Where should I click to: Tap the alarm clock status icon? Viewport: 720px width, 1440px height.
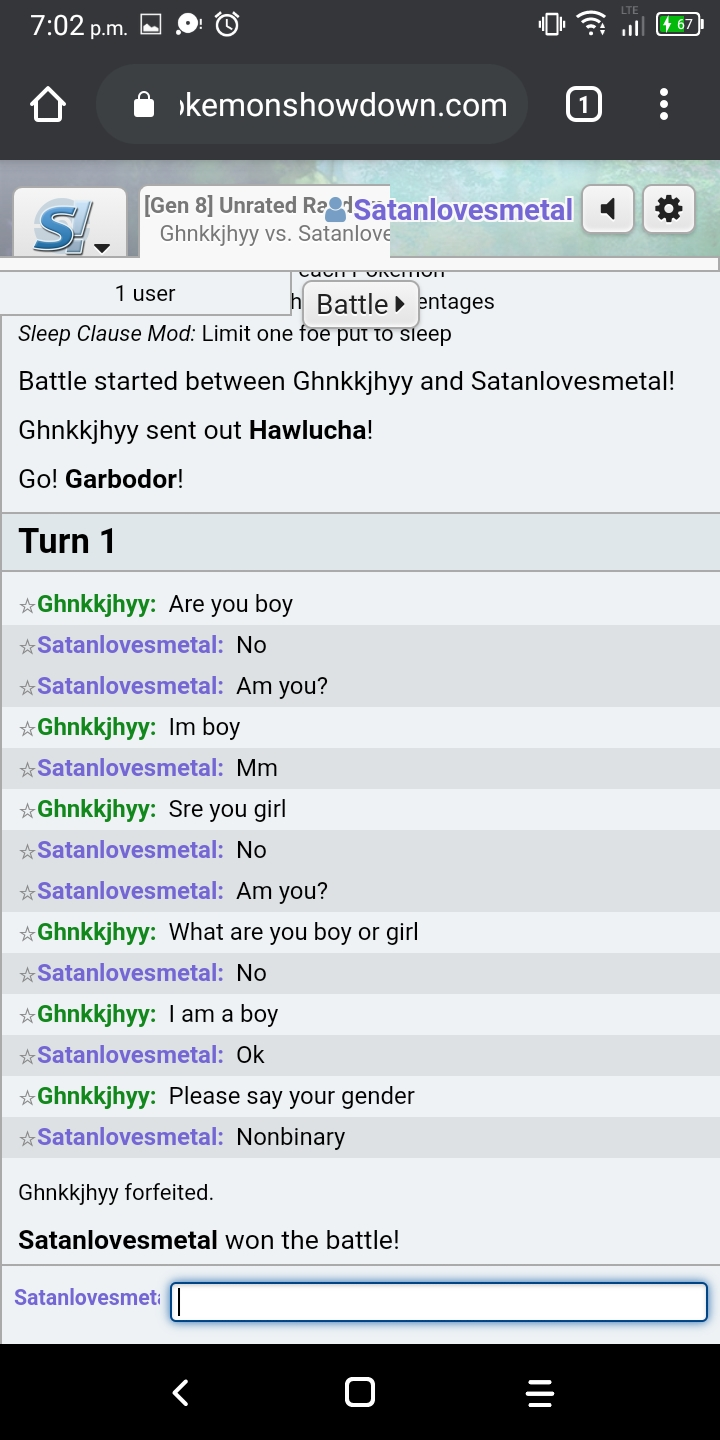pyautogui.click(x=227, y=25)
